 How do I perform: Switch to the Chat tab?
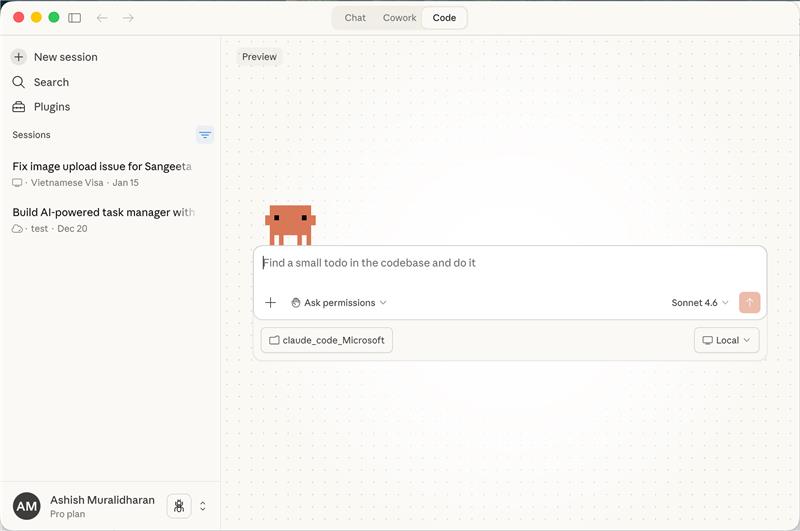(x=355, y=18)
